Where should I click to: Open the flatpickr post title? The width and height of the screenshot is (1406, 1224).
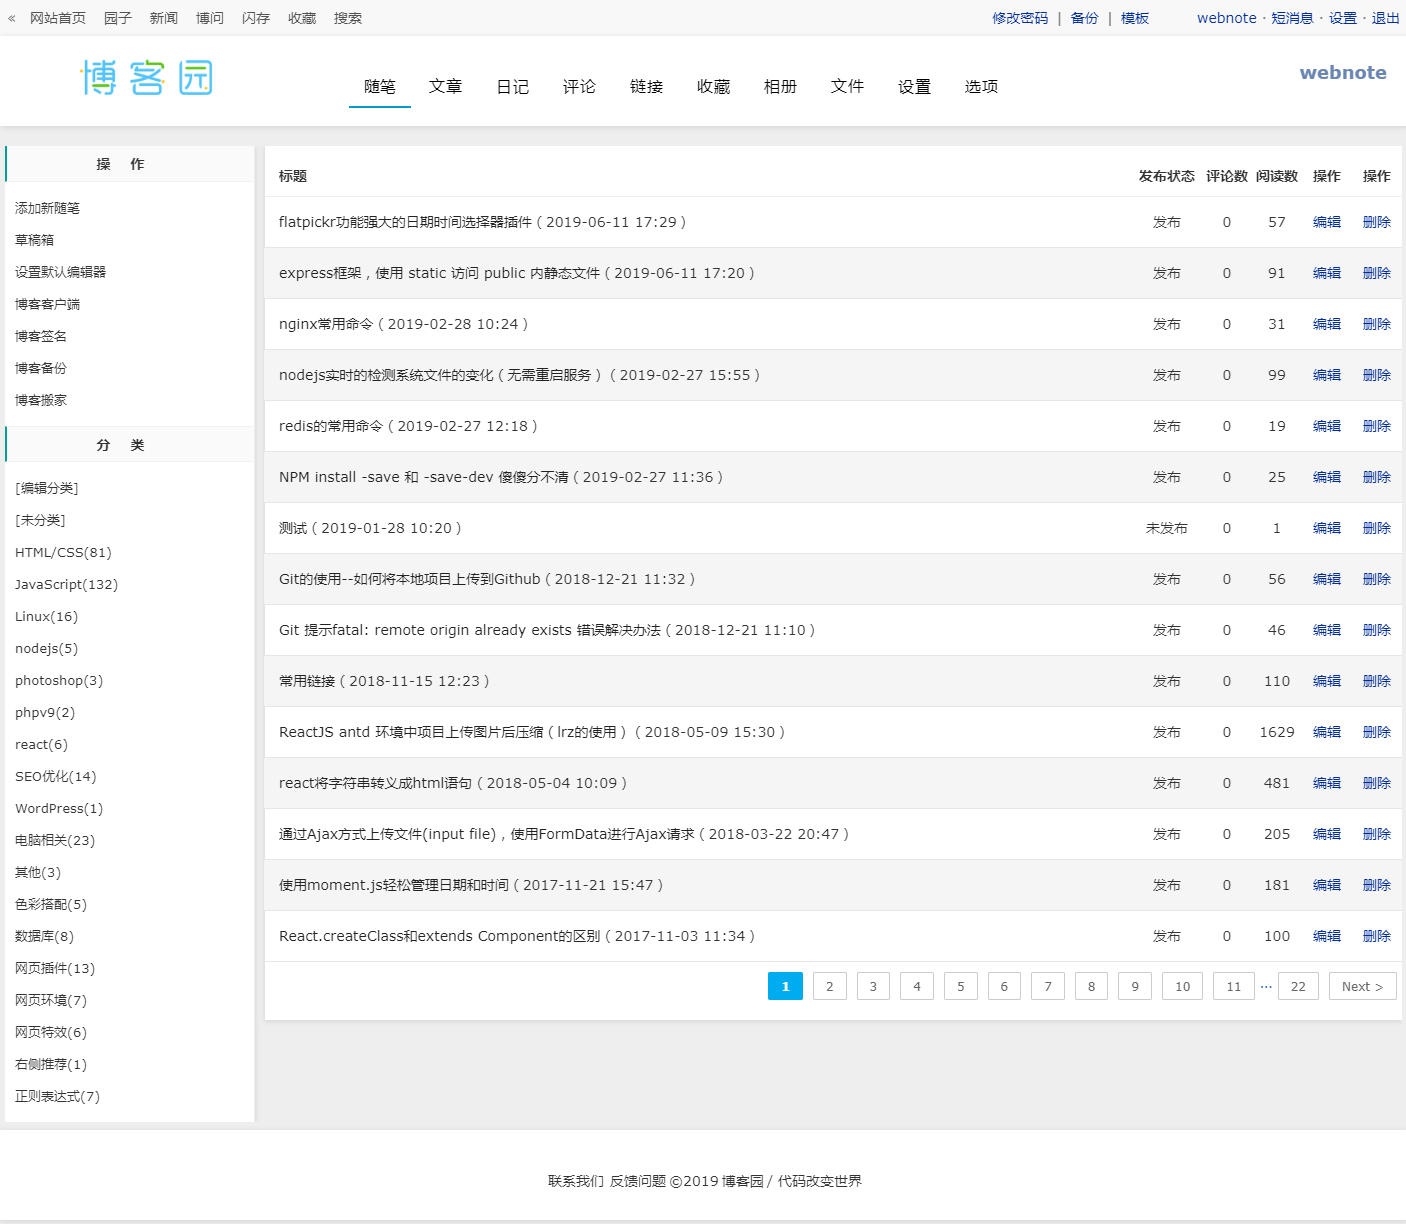click(482, 222)
